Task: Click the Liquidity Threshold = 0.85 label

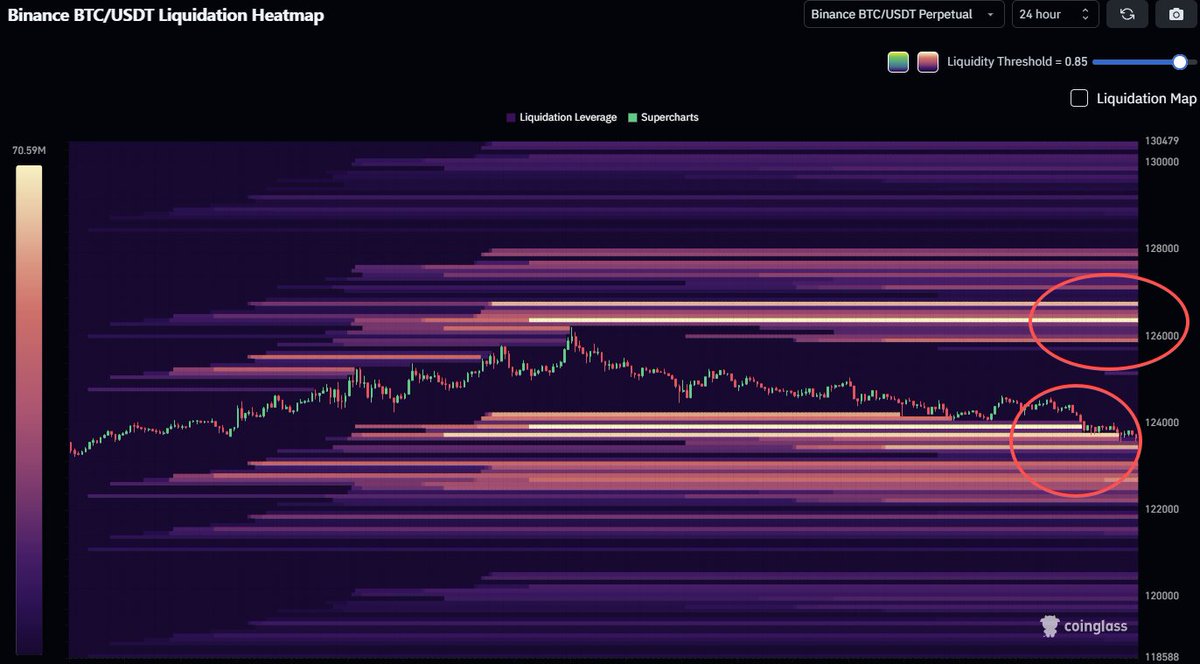Action: point(1017,62)
